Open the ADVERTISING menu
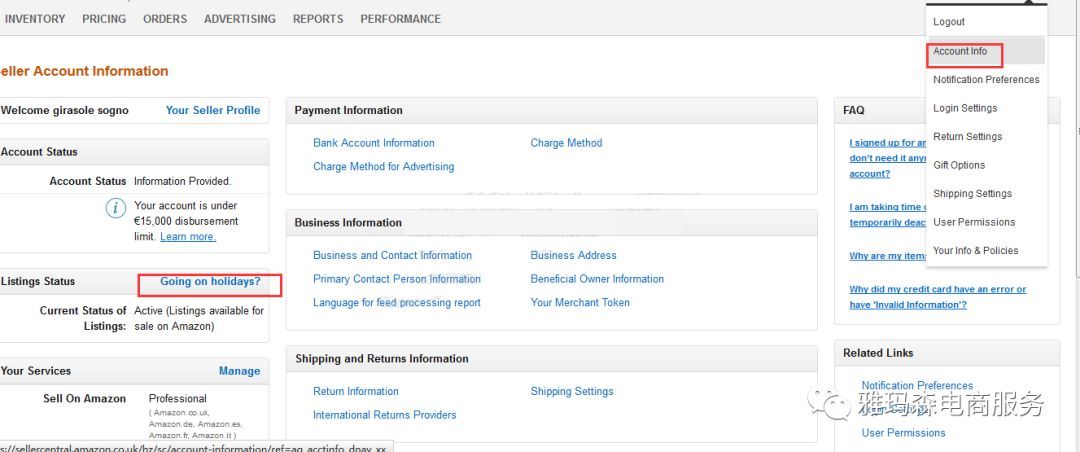The height and width of the screenshot is (452, 1080). (x=240, y=19)
